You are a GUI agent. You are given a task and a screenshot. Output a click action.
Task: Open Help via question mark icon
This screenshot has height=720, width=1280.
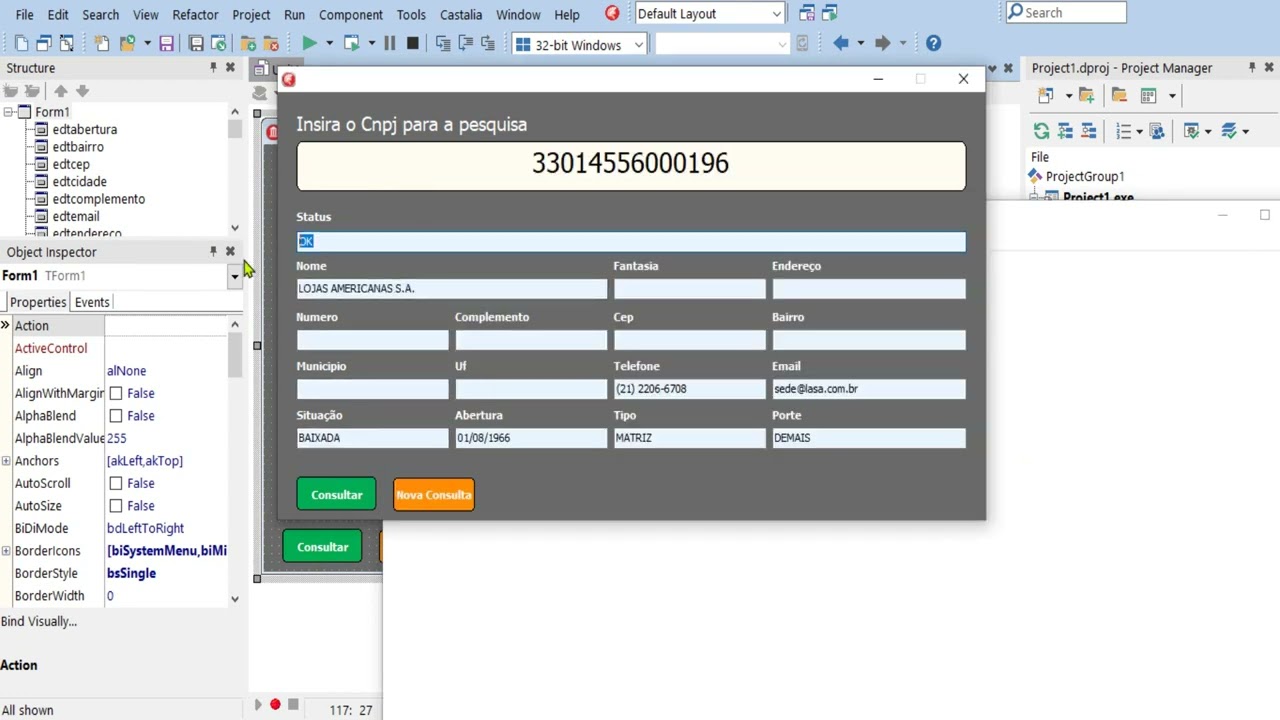(x=933, y=44)
